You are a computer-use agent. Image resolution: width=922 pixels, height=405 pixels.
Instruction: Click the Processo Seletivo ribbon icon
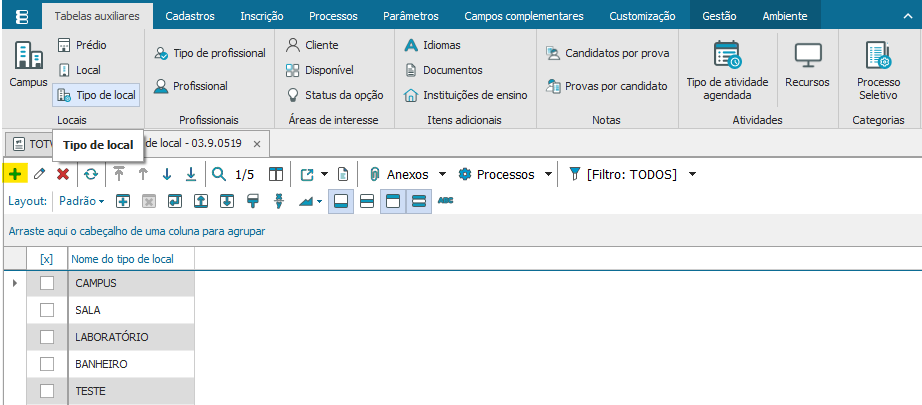click(878, 55)
